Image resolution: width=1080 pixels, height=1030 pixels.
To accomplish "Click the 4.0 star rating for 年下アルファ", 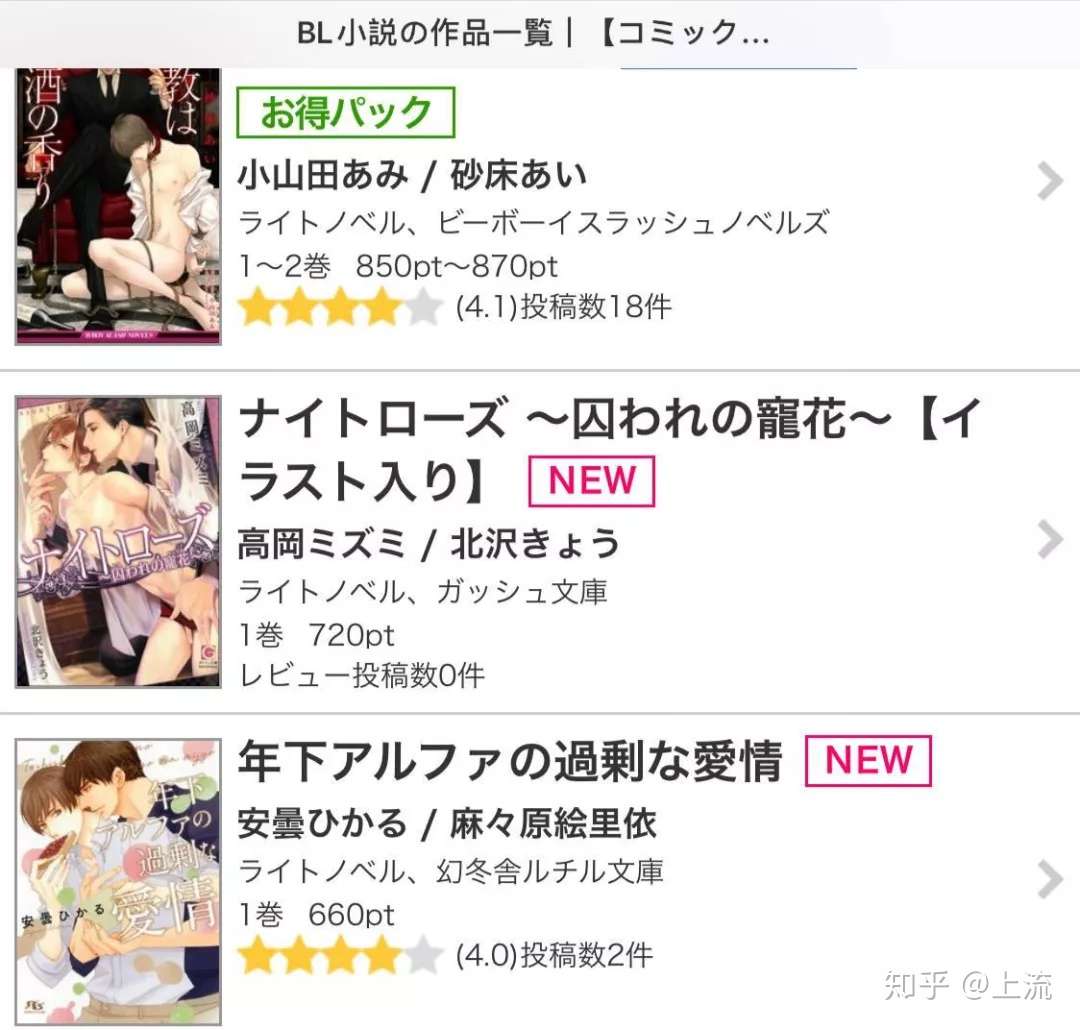I will point(340,955).
